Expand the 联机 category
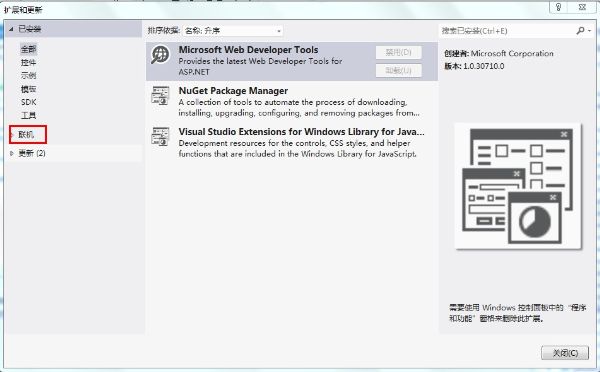This screenshot has width=600, height=372. pos(12,135)
